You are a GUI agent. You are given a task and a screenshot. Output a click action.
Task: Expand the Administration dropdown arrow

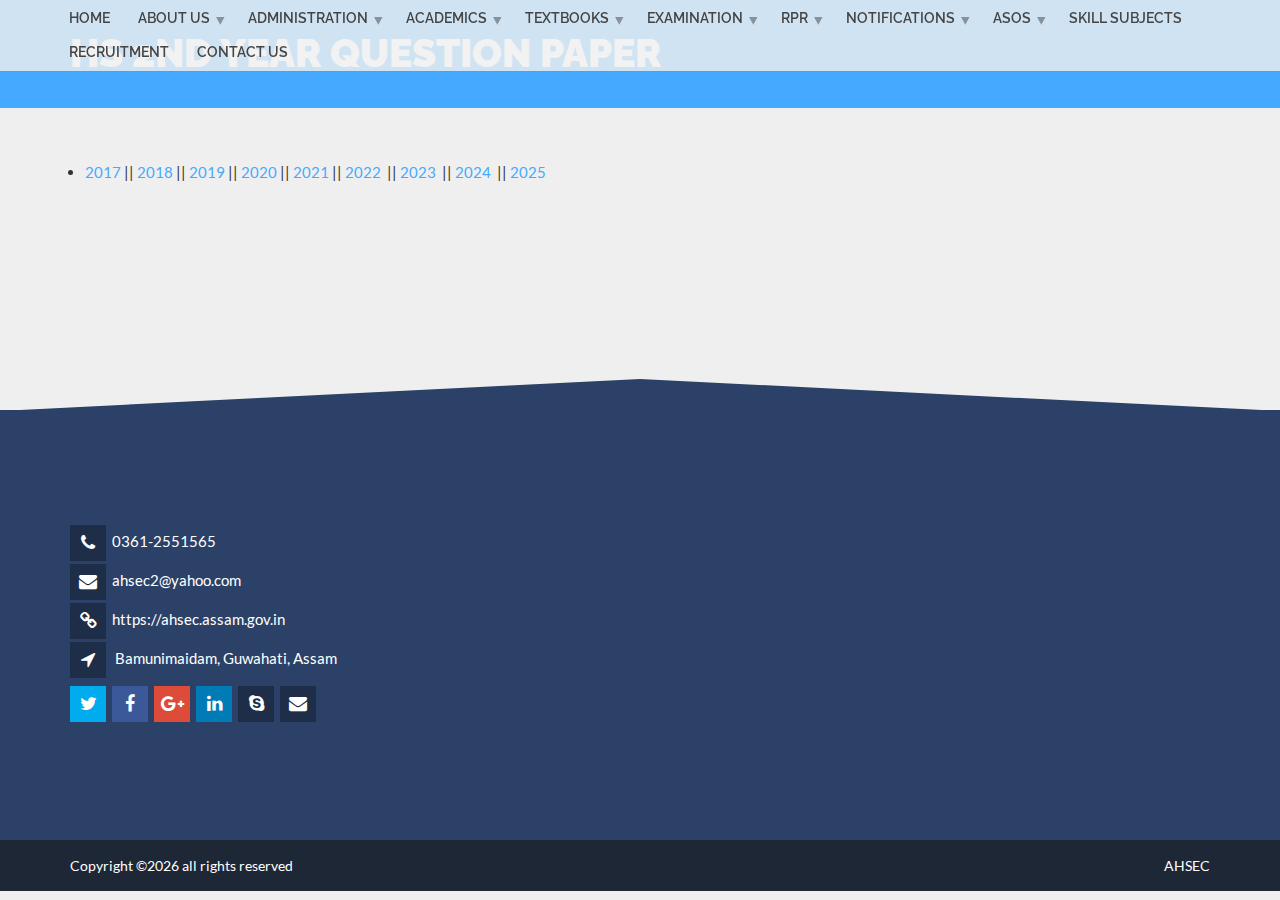click(378, 20)
